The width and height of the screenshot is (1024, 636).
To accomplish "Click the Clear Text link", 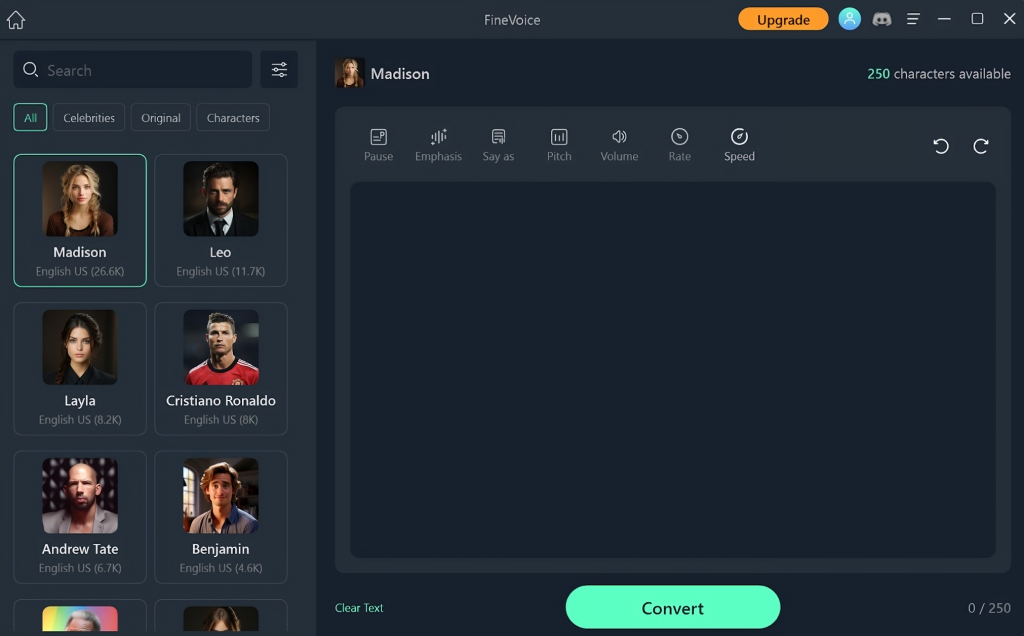I will point(359,607).
